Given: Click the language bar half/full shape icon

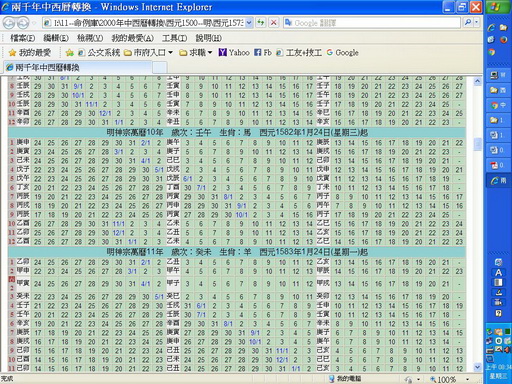Looking at the screenshot, I should 498,283.
